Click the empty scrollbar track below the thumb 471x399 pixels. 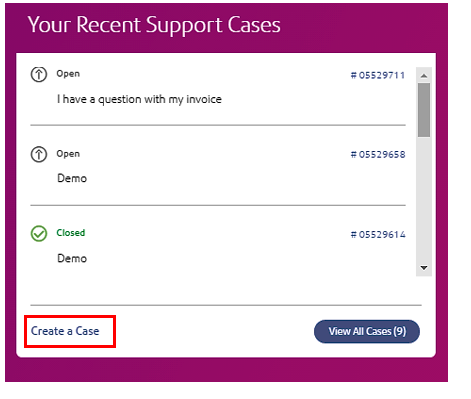click(x=424, y=198)
